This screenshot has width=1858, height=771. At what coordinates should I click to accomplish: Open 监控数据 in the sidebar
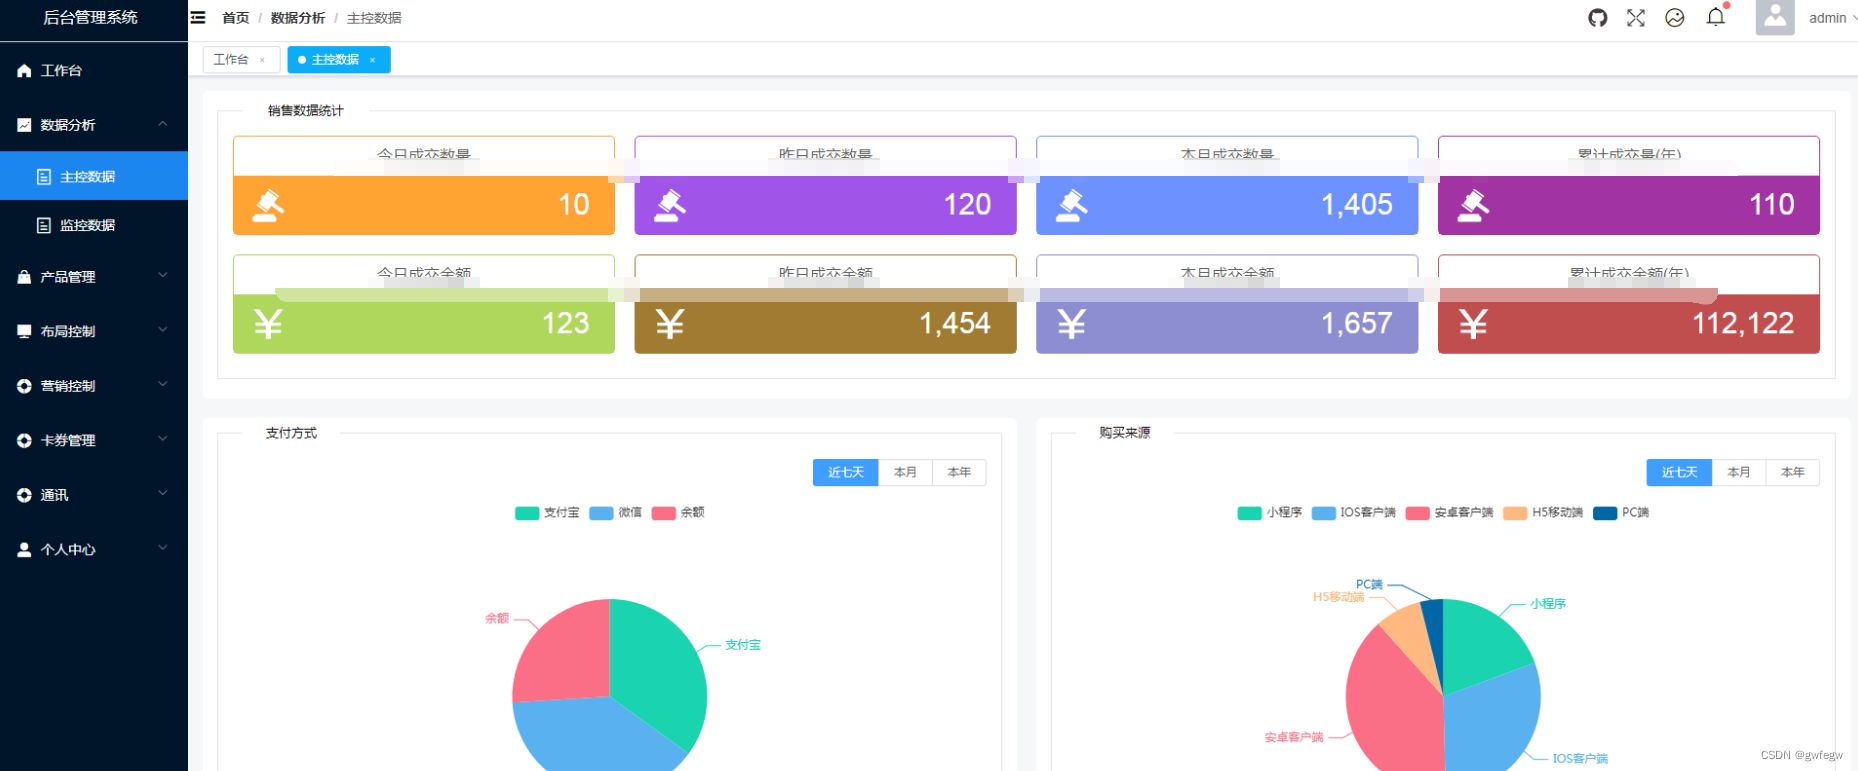[x=94, y=225]
